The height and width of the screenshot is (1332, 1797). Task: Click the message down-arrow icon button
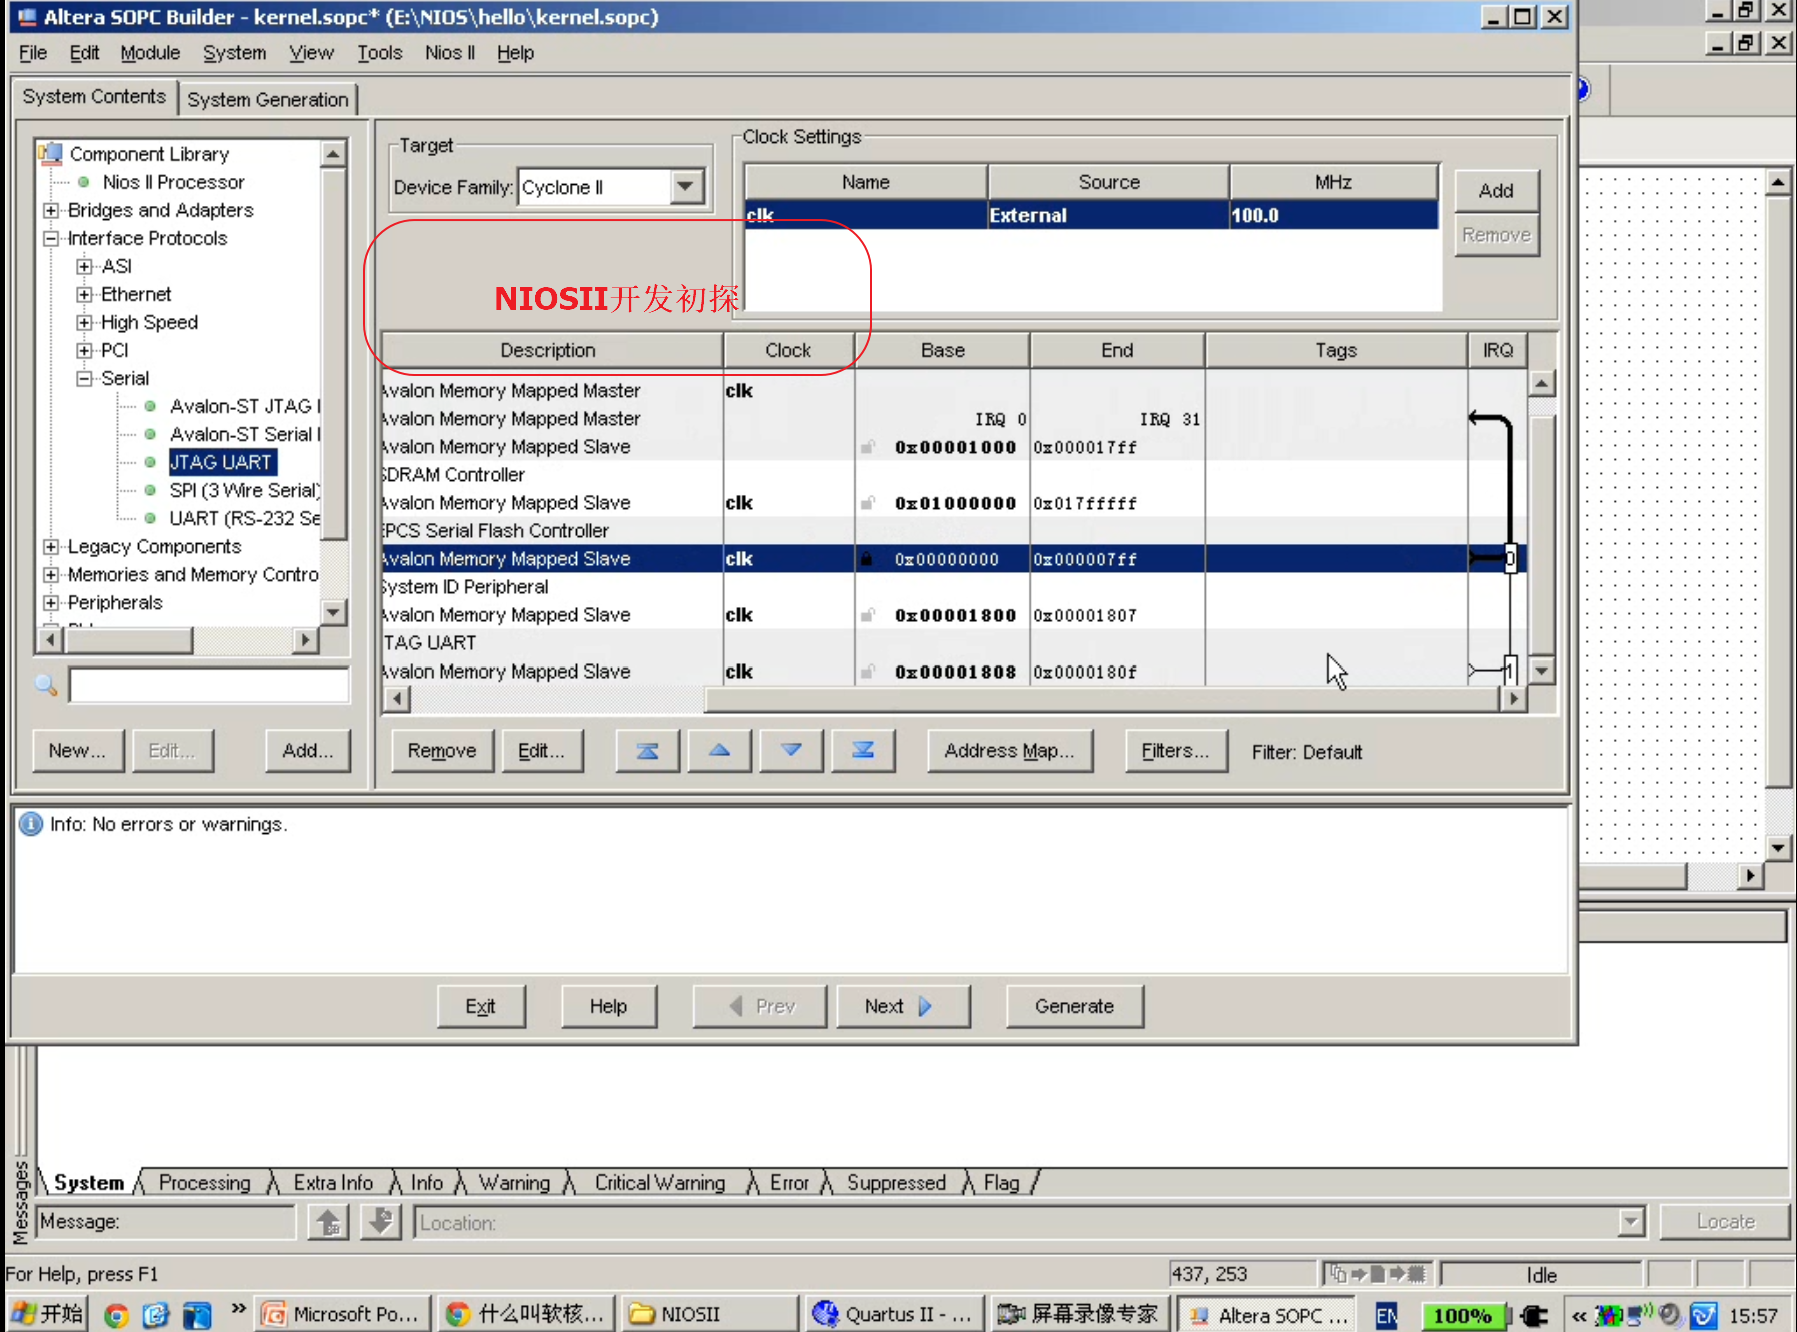click(x=381, y=1222)
